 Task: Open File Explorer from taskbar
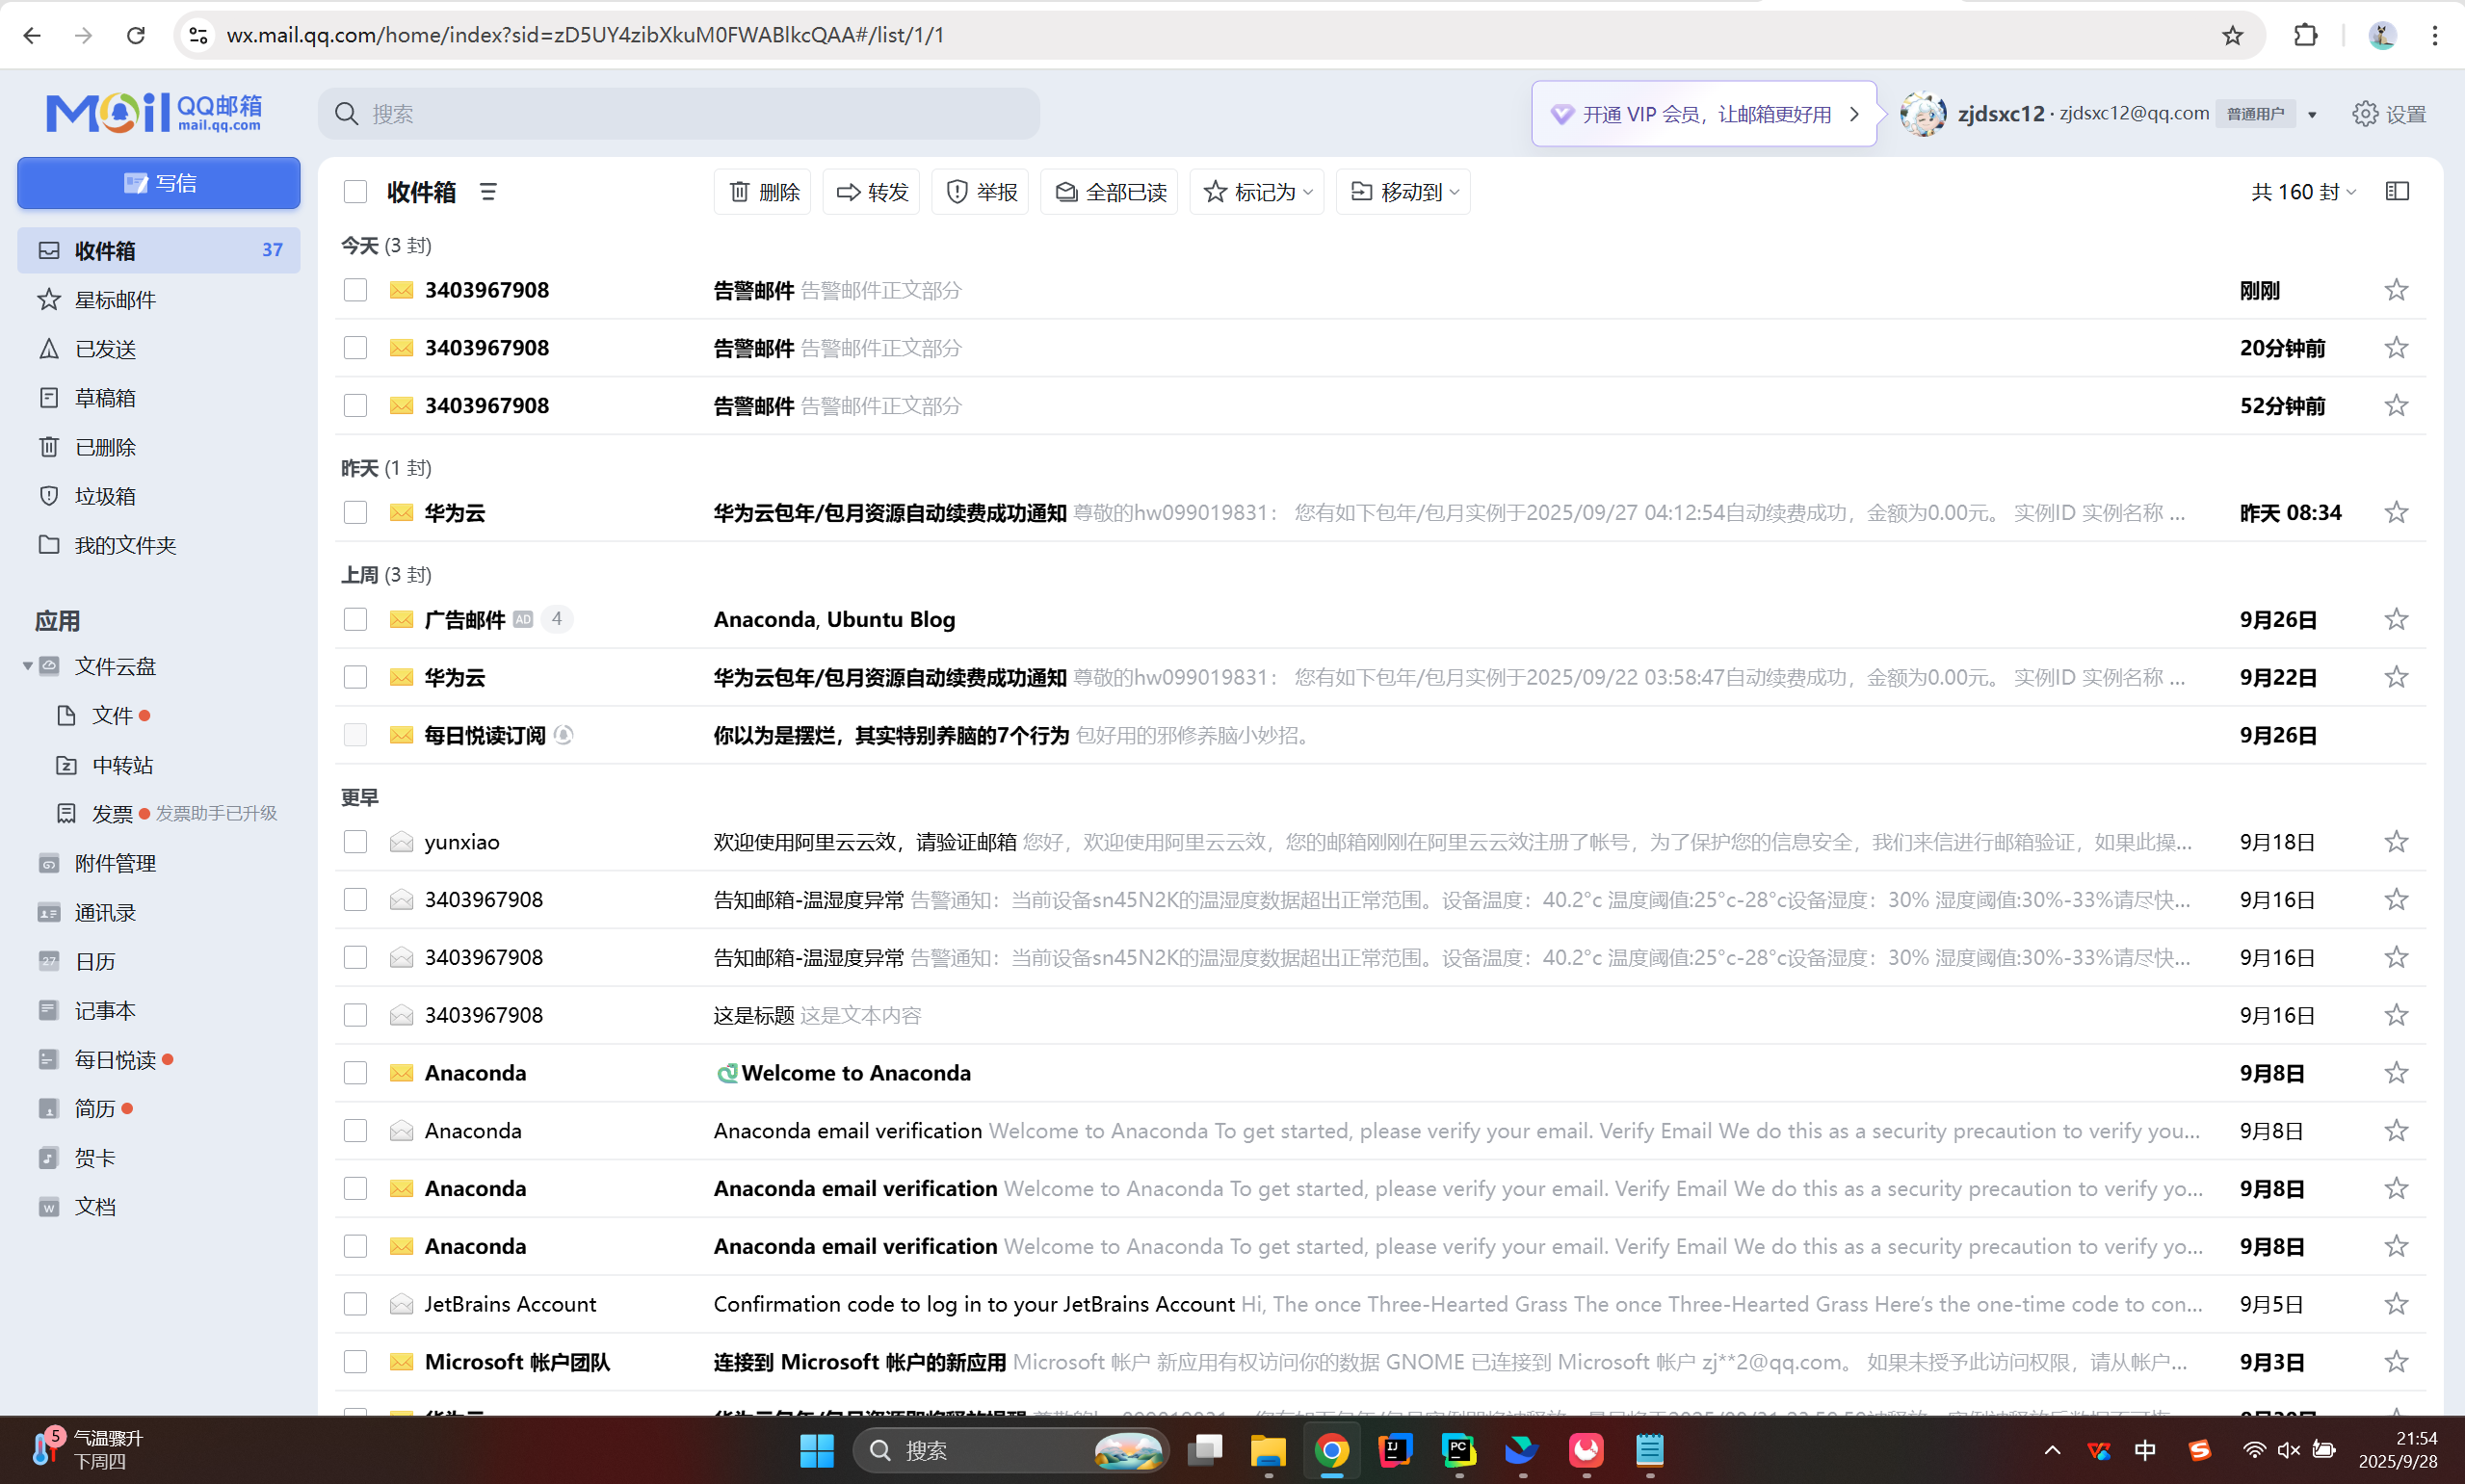point(1268,1451)
